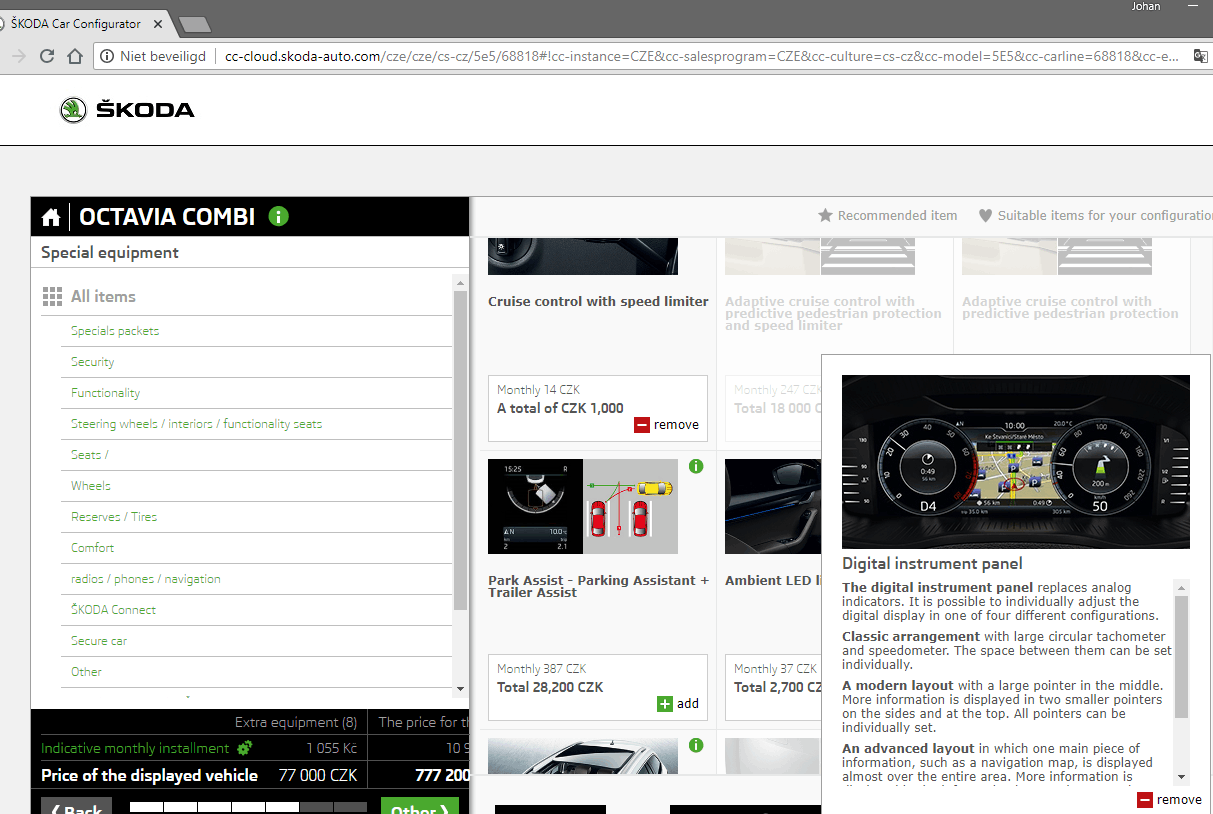
Task: Go to home via the house icon
Action: coord(51,217)
